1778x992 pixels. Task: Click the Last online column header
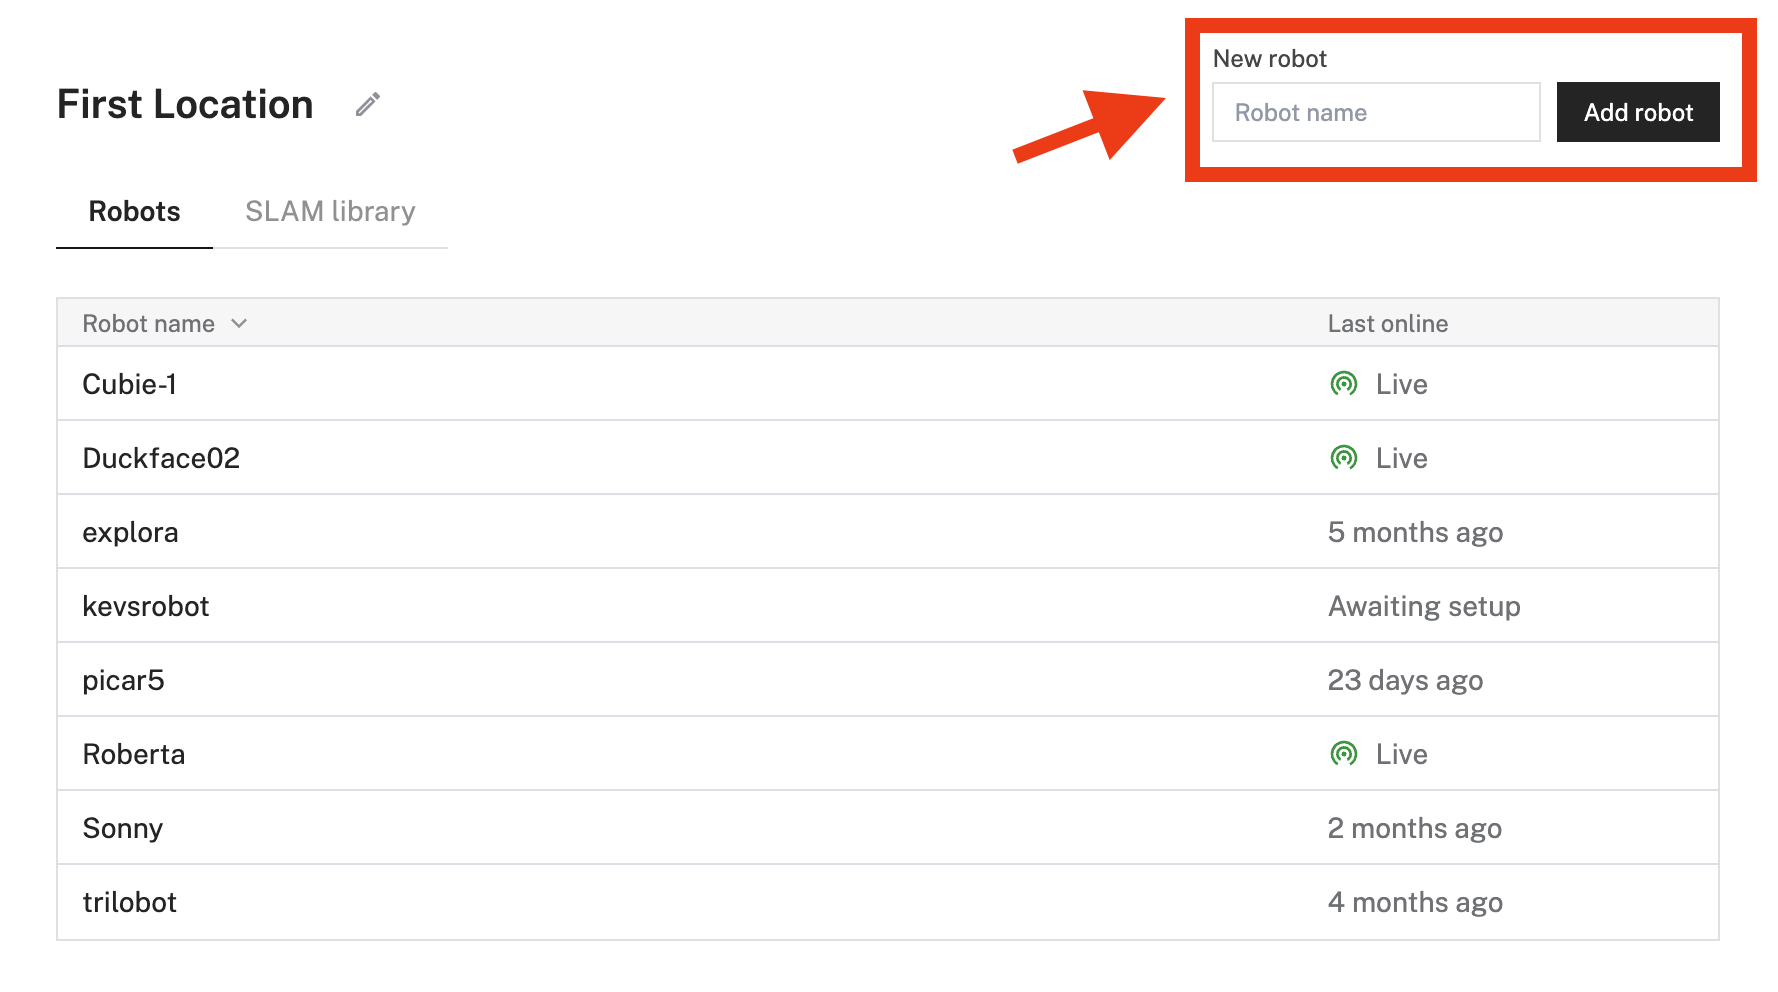click(1388, 324)
